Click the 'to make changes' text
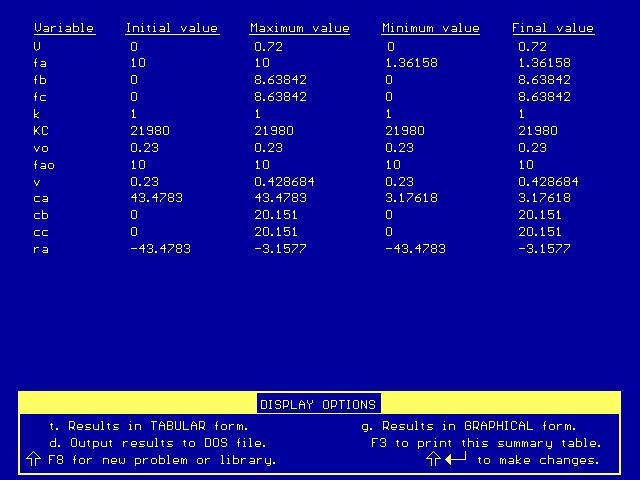Screen dimensions: 640x480 click(538, 460)
